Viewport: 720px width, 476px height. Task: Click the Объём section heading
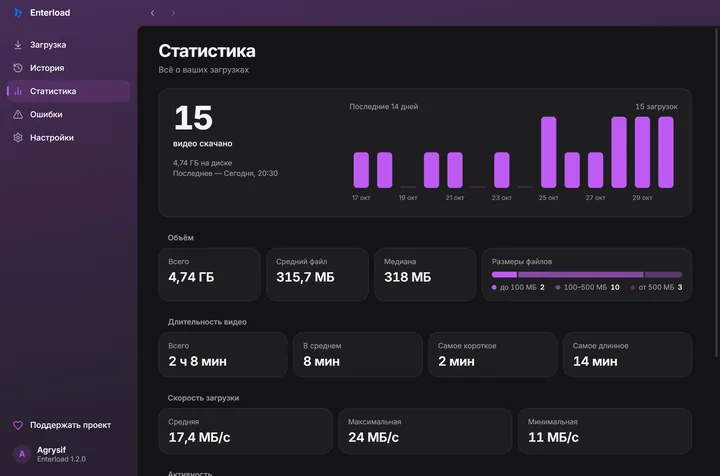click(x=180, y=238)
